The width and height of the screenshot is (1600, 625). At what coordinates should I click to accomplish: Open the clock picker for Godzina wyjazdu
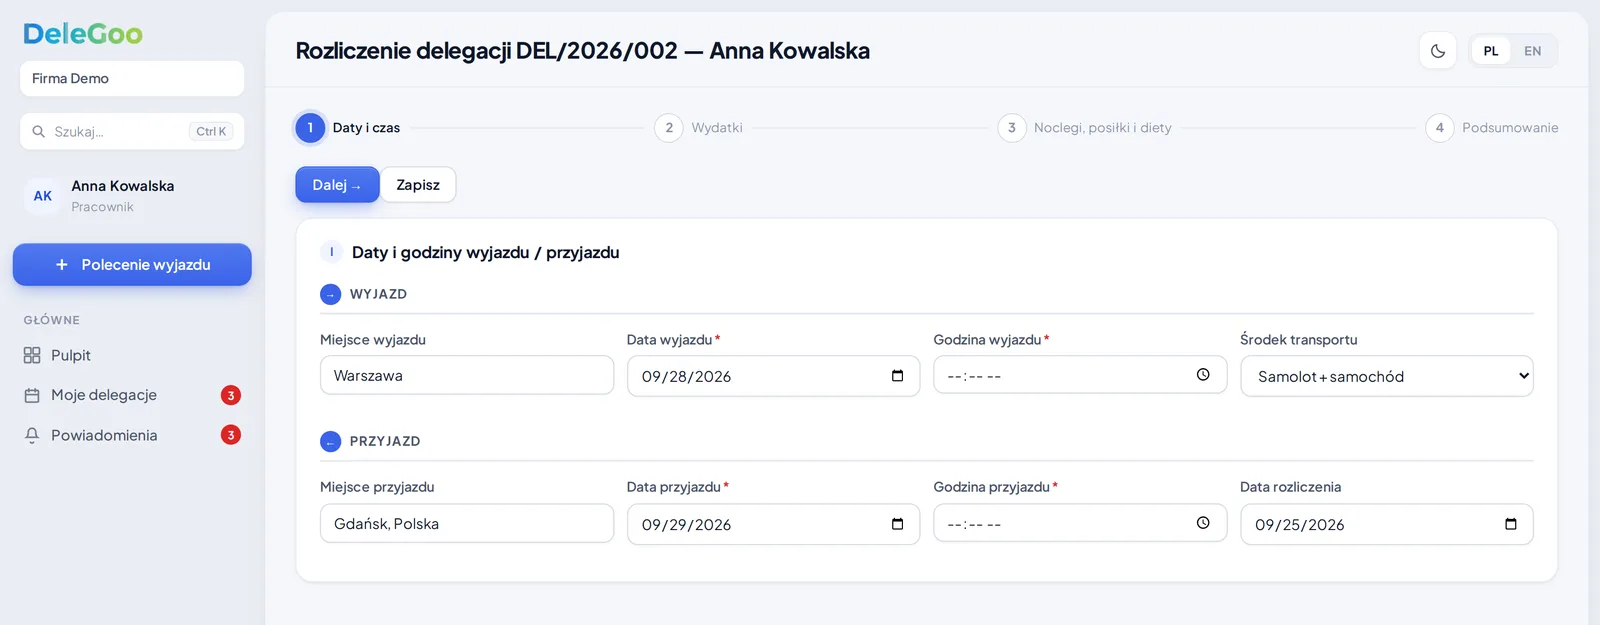(x=1203, y=375)
